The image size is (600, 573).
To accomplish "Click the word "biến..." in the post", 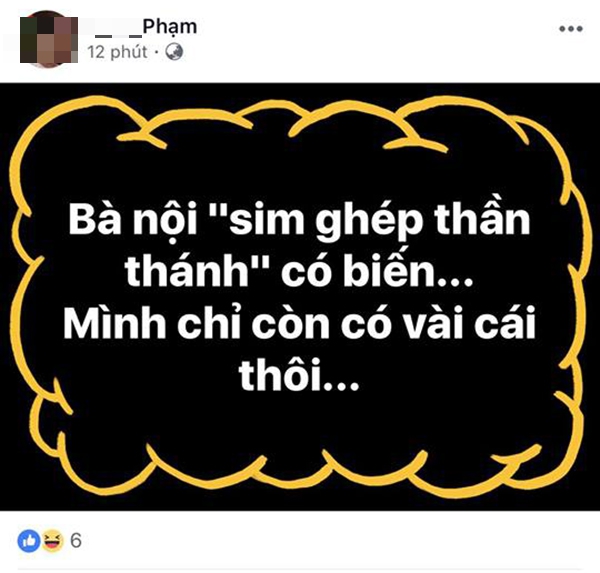I will point(408,270).
